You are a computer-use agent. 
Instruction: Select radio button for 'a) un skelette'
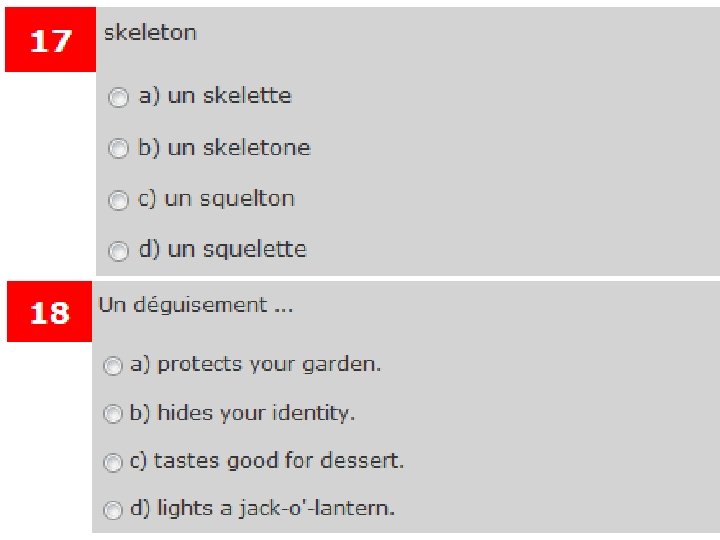[x=119, y=97]
